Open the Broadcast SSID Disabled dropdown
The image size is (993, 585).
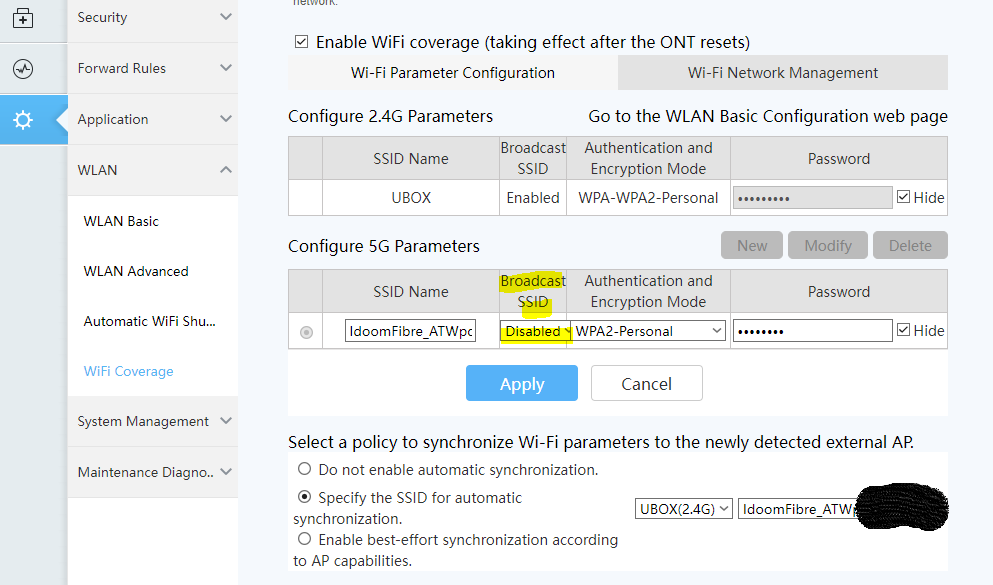(x=536, y=331)
